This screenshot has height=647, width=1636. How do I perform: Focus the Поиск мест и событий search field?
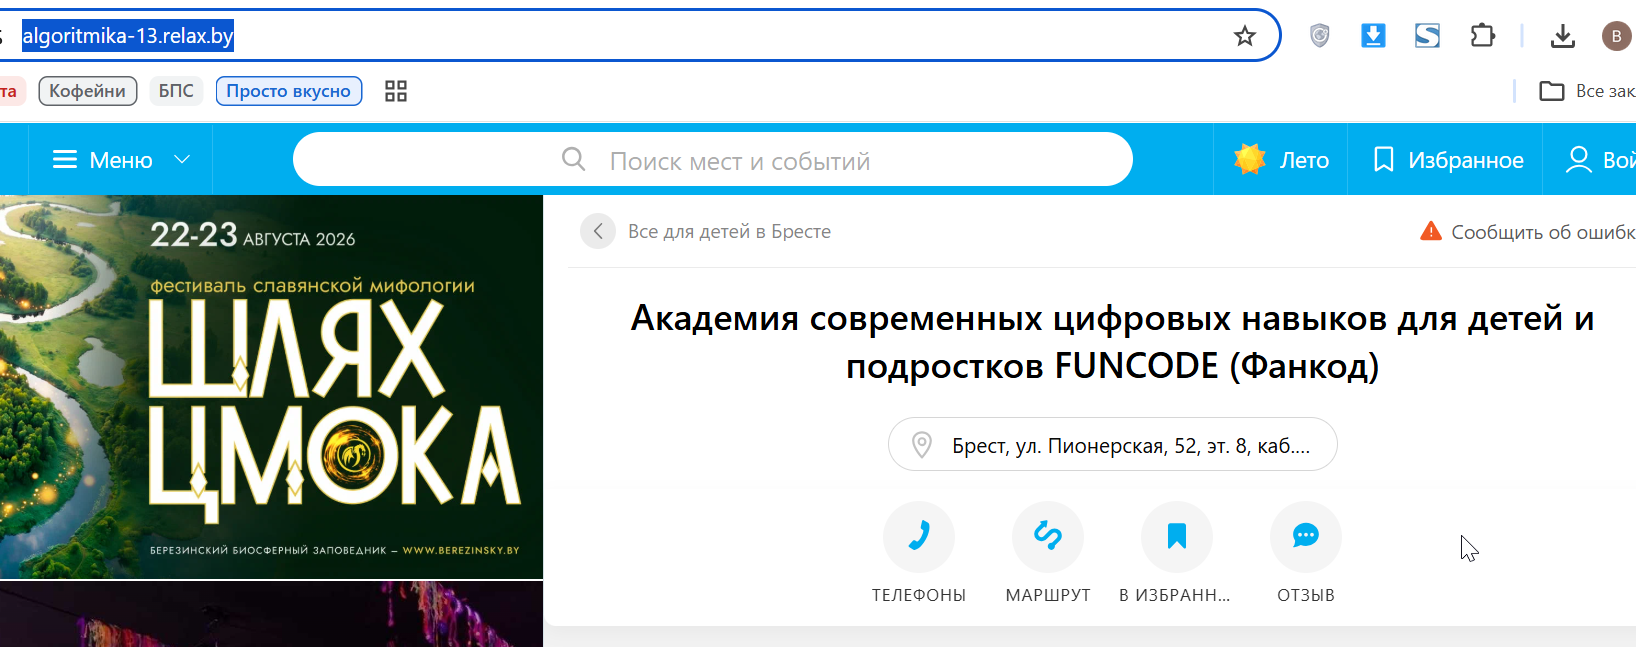point(713,160)
